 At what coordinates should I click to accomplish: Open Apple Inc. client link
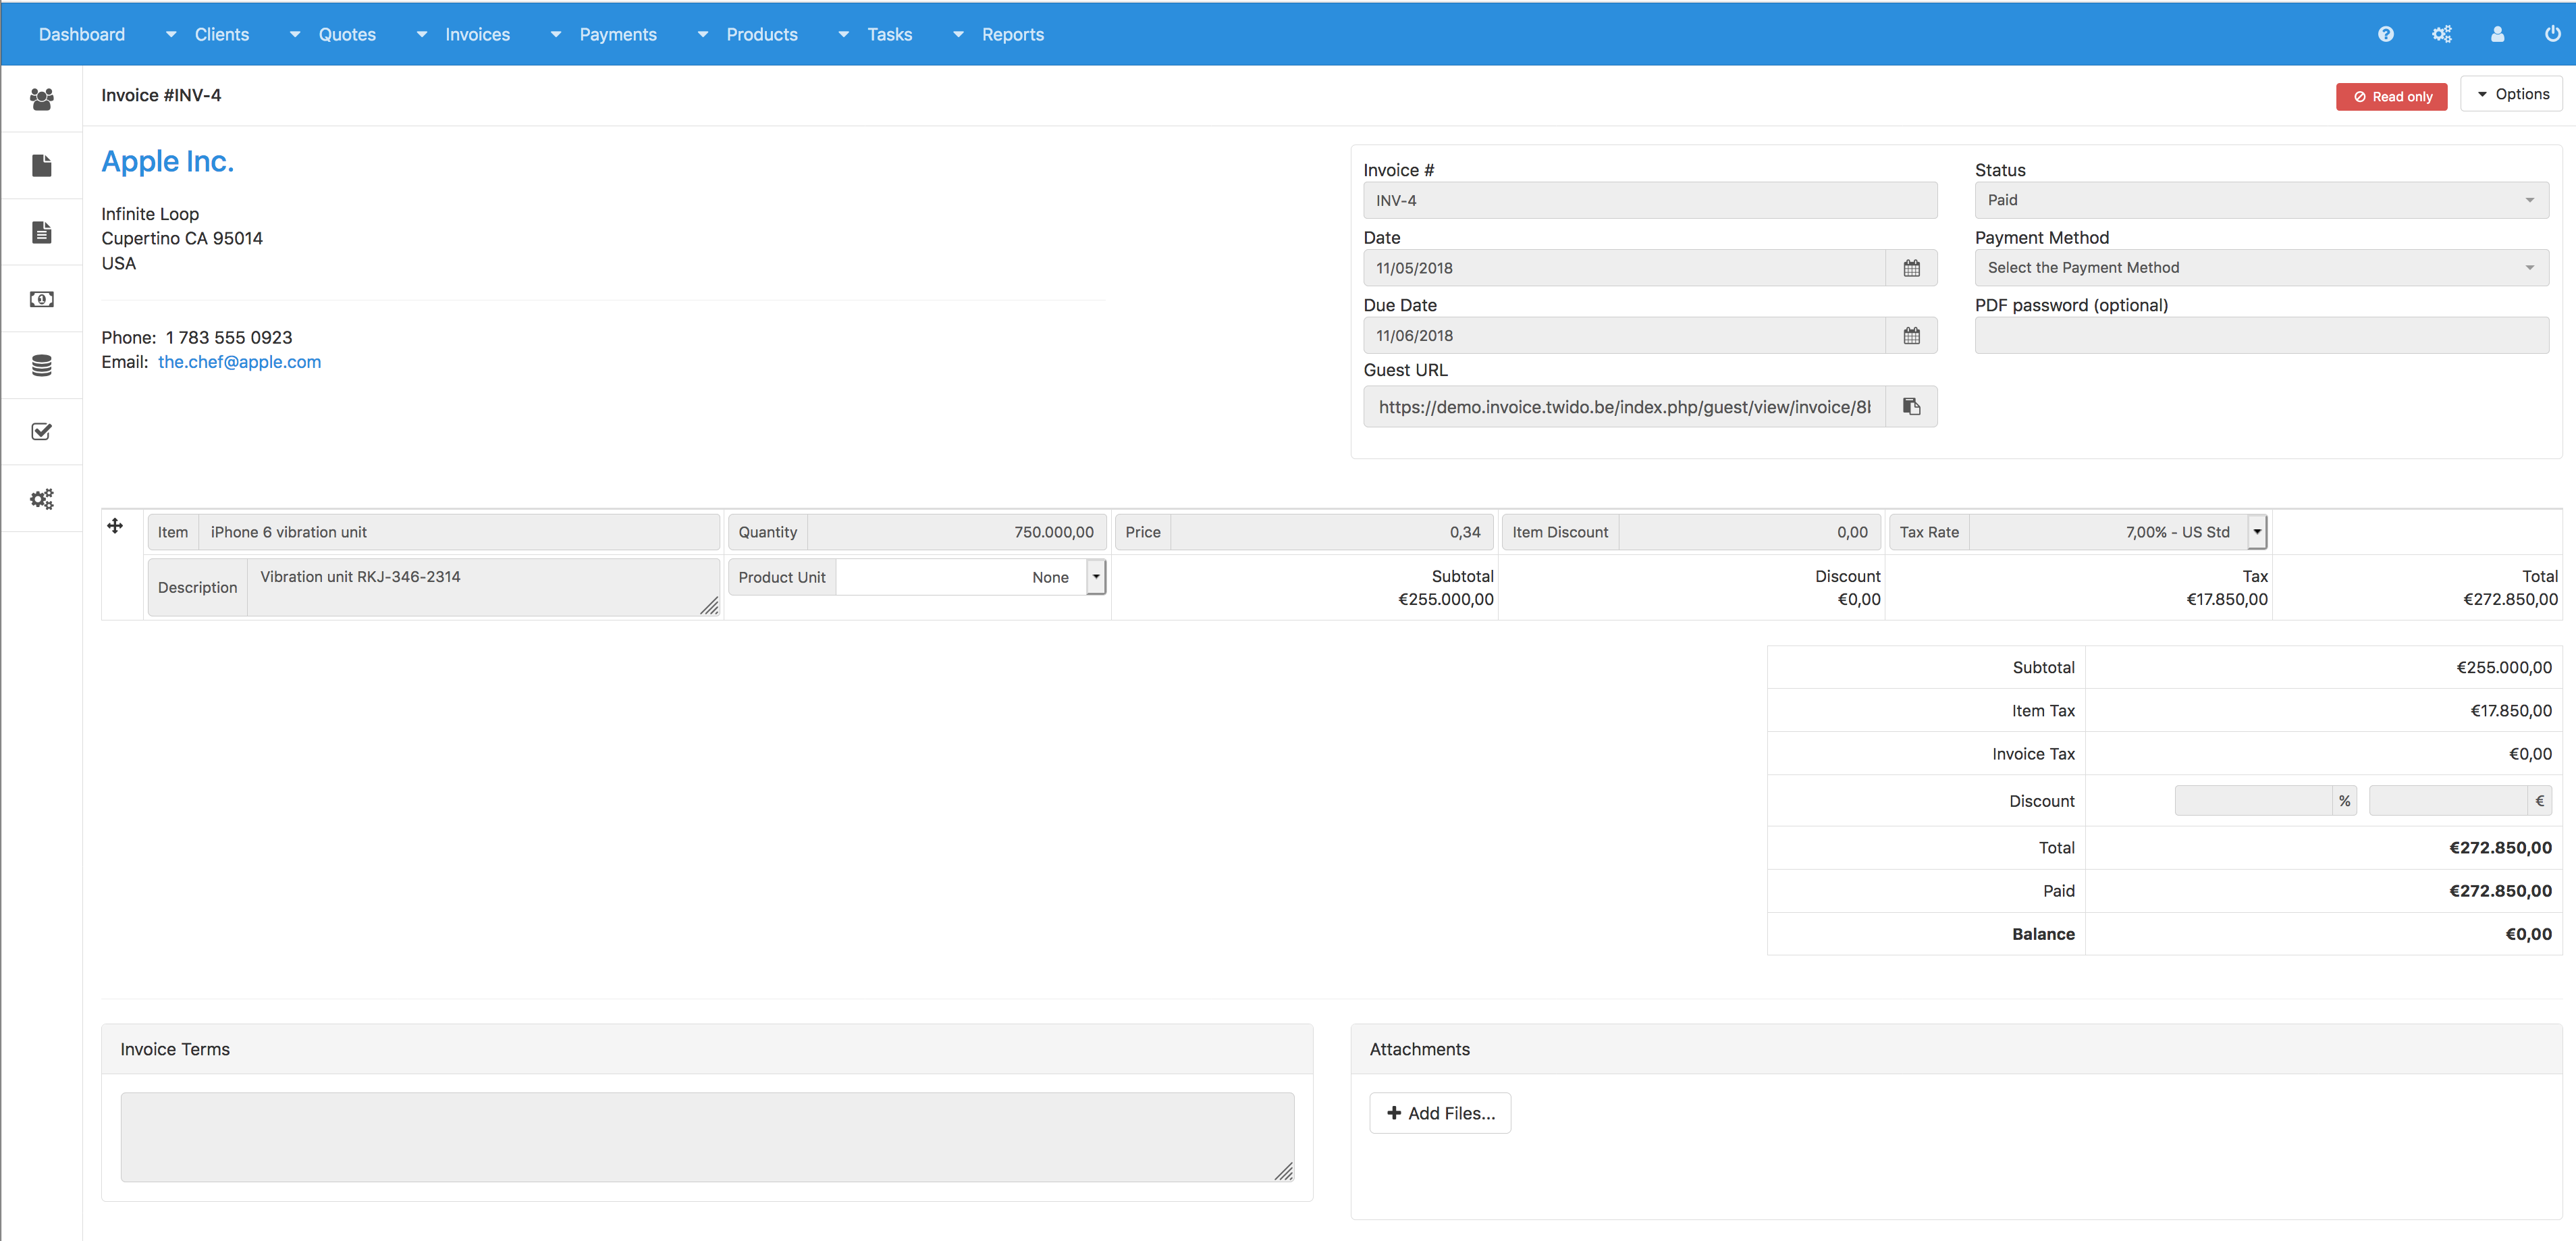point(167,161)
